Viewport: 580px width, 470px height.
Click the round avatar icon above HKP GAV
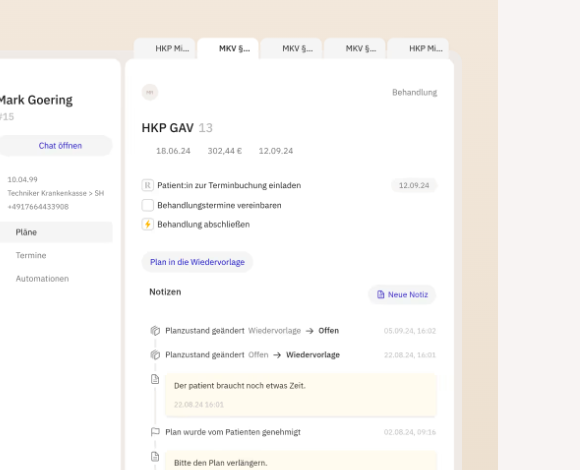[150, 92]
